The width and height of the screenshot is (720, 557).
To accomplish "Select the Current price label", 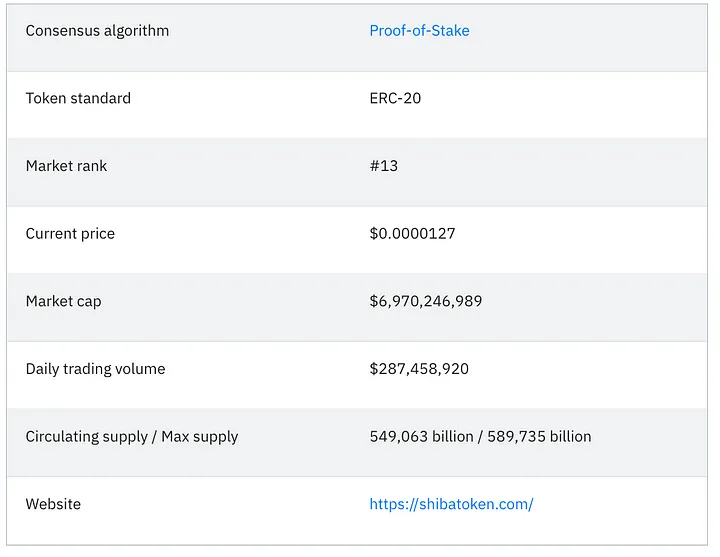I will pos(70,234).
